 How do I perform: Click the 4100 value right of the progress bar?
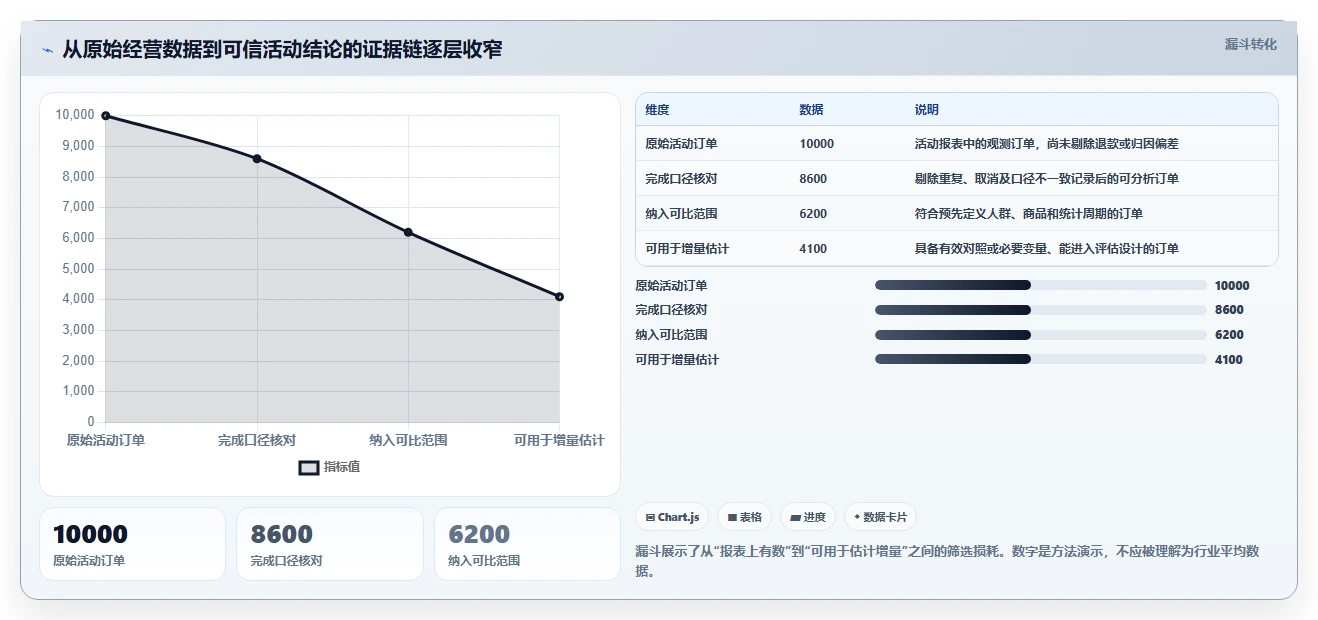point(1229,360)
